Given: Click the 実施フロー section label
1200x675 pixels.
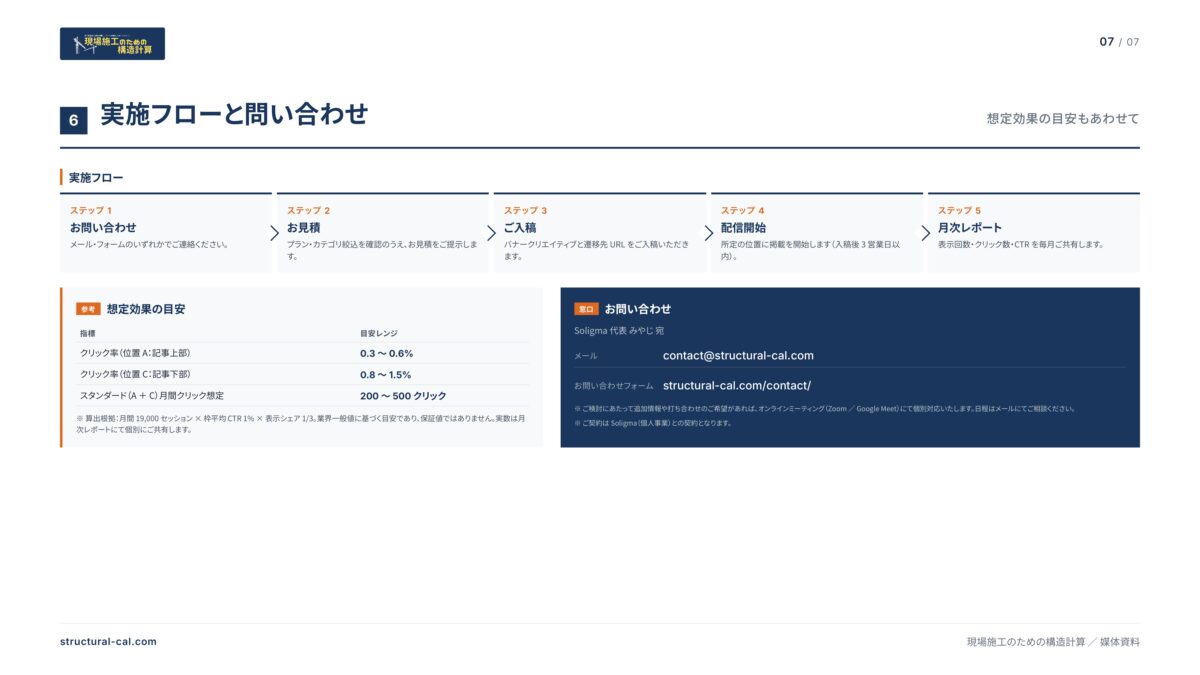Looking at the screenshot, I should [96, 178].
